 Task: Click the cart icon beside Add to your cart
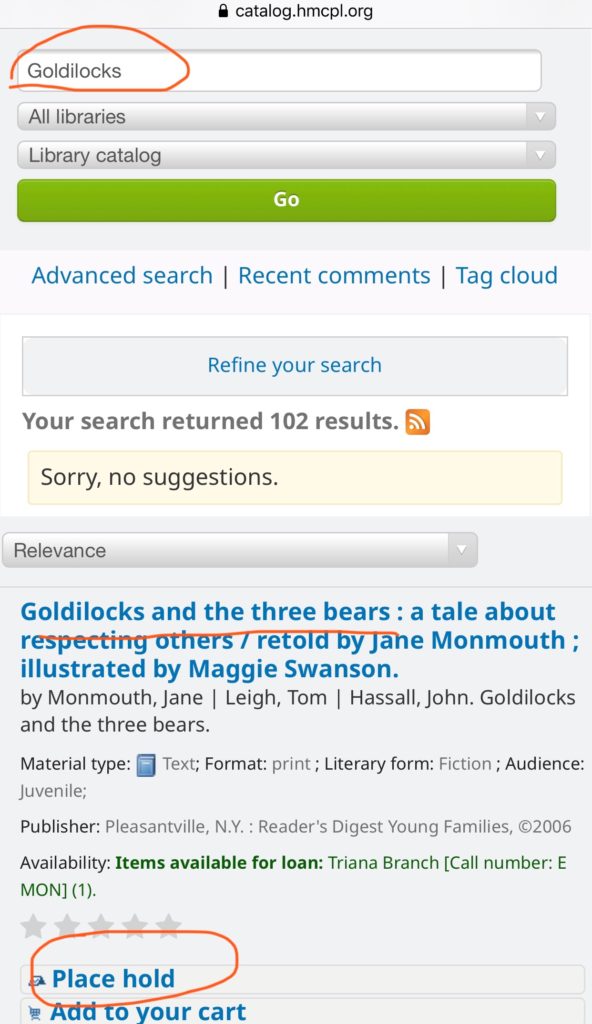[x=35, y=1014]
